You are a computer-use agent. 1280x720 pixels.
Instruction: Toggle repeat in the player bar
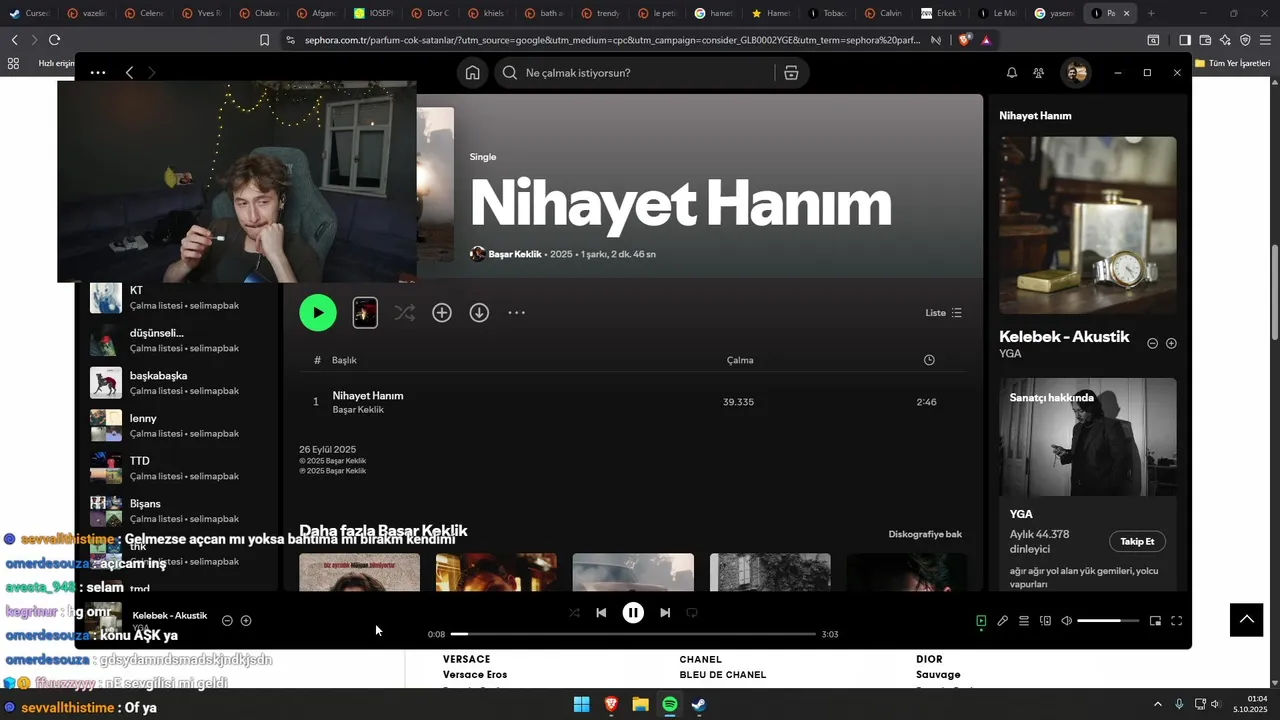click(x=692, y=613)
